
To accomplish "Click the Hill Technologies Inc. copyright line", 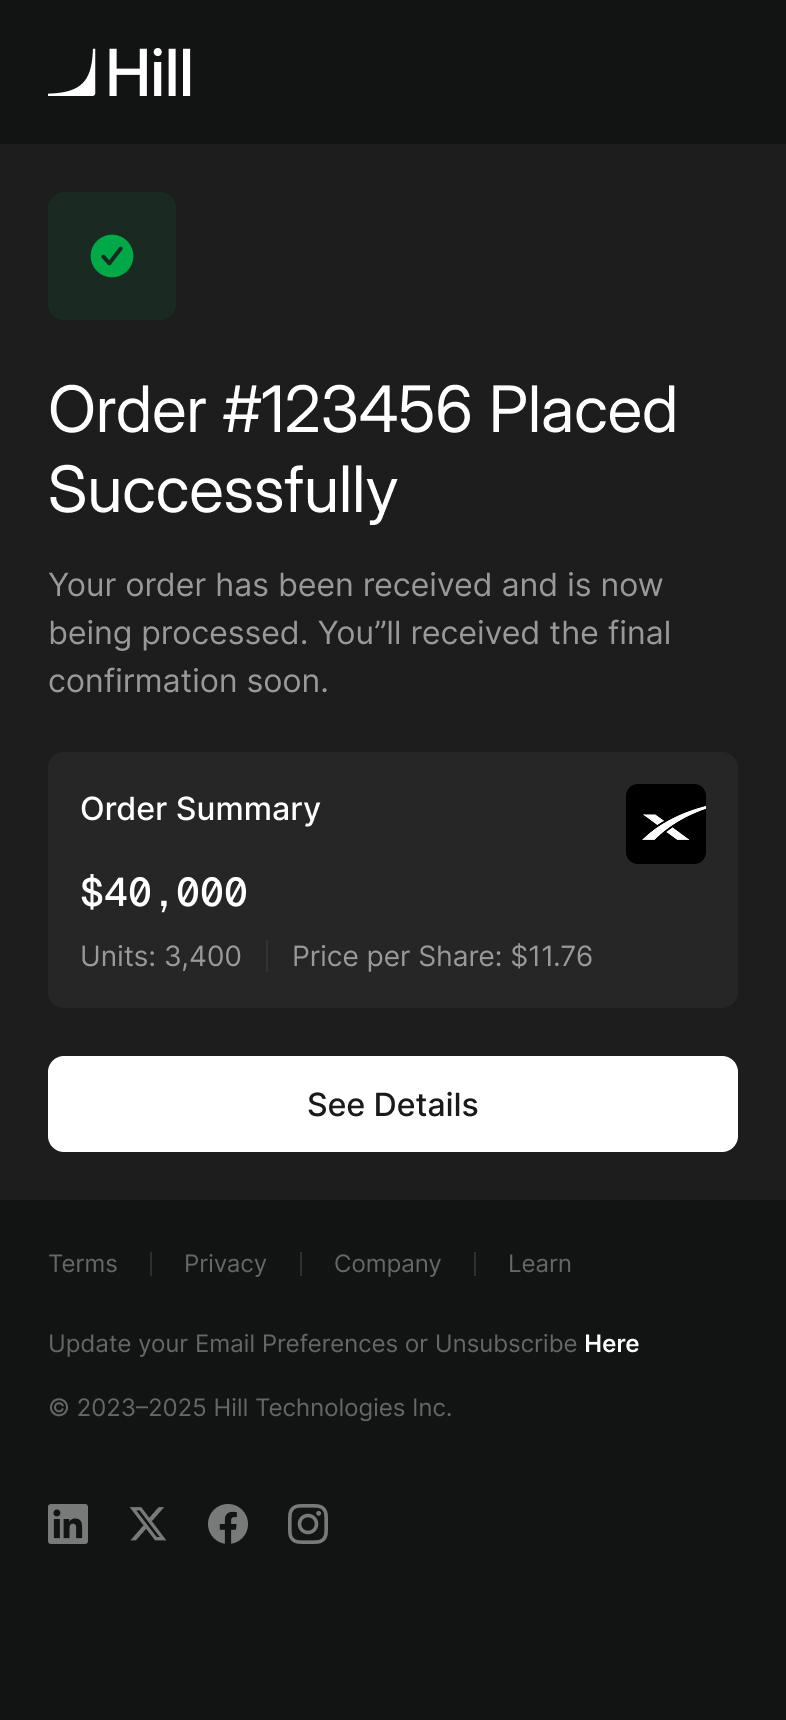I will coord(250,1408).
